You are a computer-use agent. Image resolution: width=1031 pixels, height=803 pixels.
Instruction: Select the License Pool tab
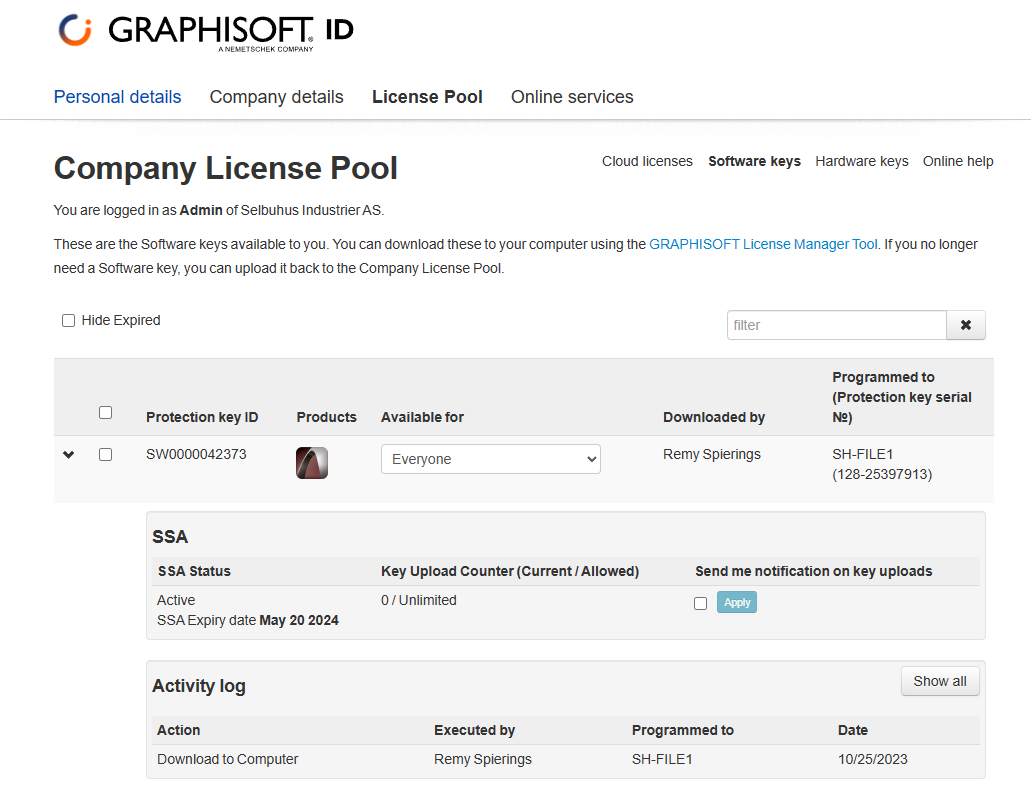click(x=427, y=97)
